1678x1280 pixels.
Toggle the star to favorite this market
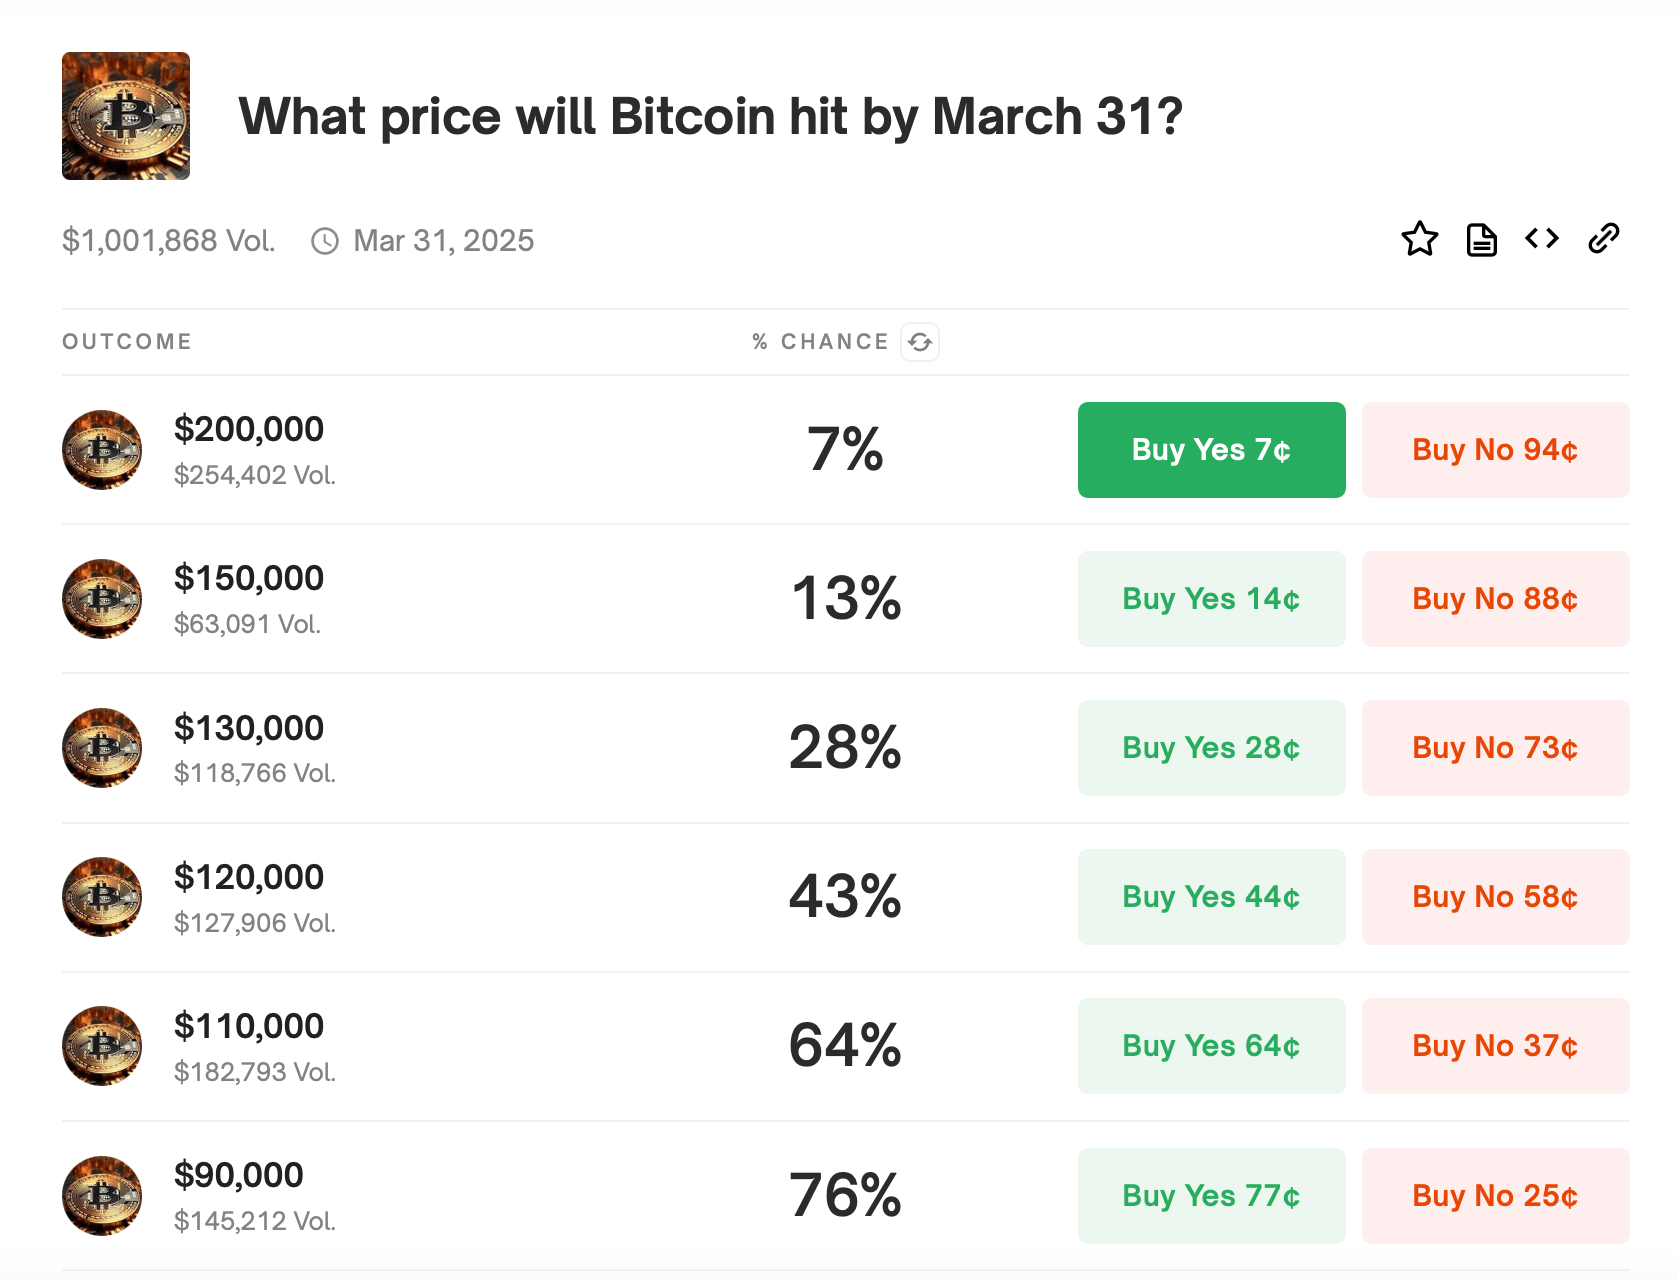[x=1420, y=239]
